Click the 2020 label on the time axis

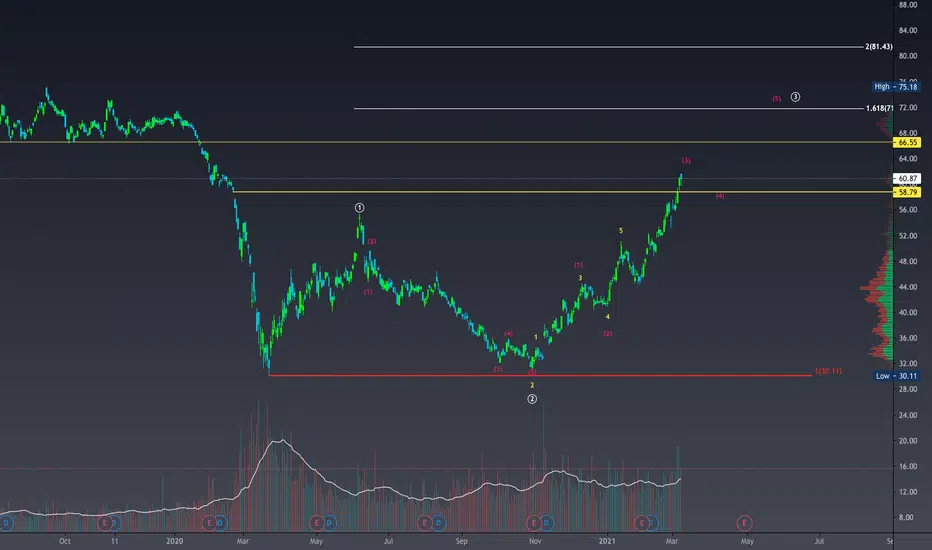[x=174, y=541]
